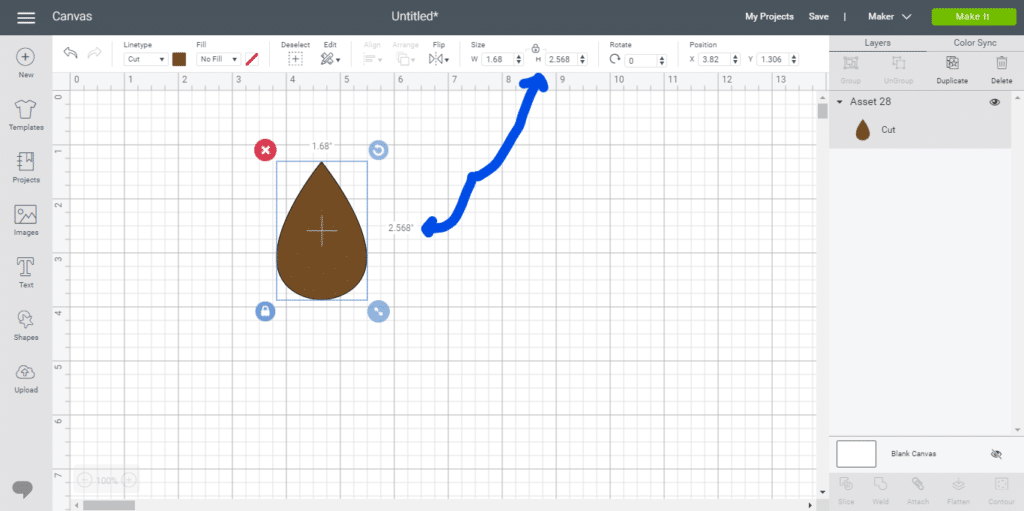Open the Align dropdown
This screenshot has height=511, width=1024.
(374, 59)
